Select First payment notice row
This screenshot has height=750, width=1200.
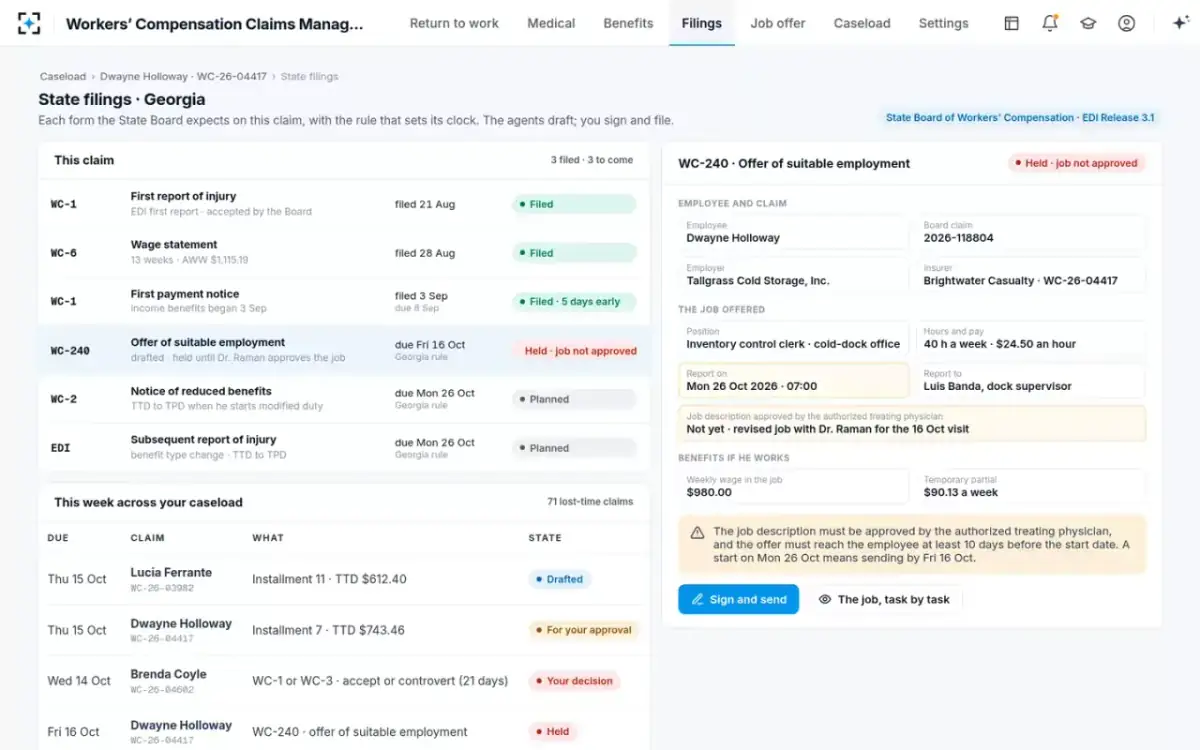(x=344, y=301)
